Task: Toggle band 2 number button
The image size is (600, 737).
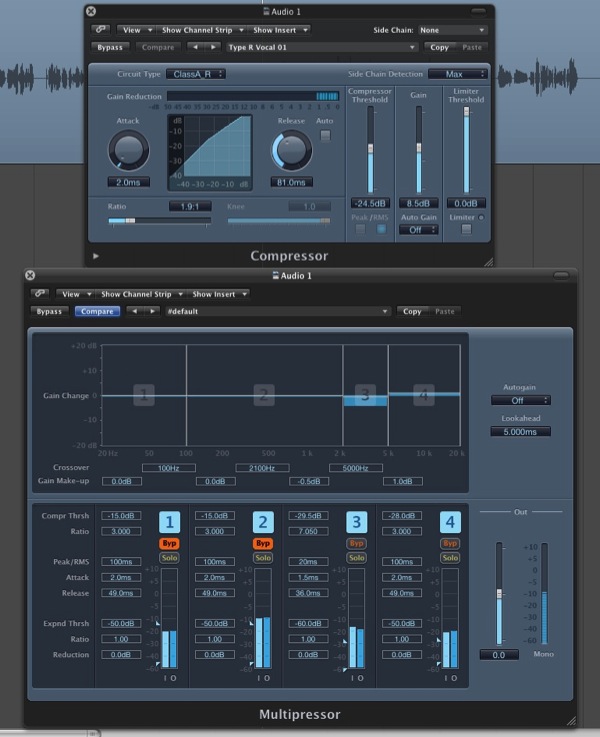Action: click(263, 522)
